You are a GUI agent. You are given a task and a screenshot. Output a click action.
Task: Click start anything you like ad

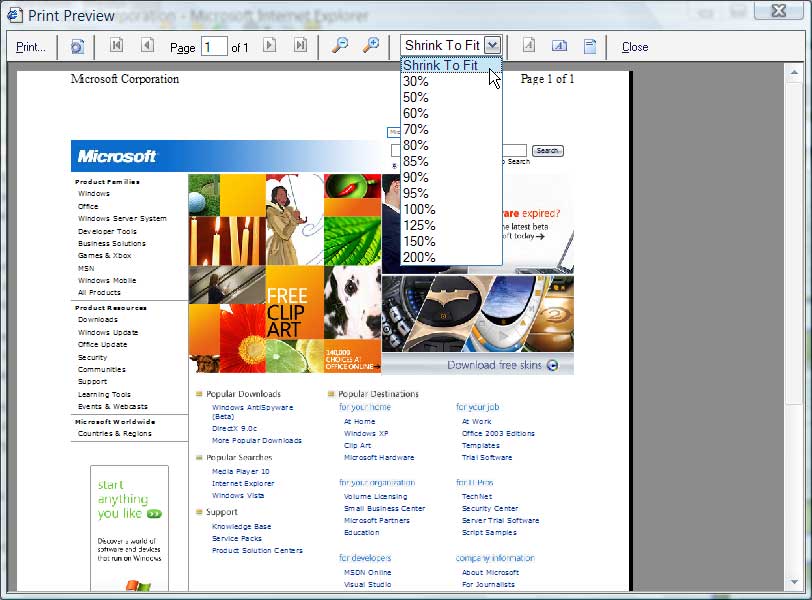click(129, 528)
